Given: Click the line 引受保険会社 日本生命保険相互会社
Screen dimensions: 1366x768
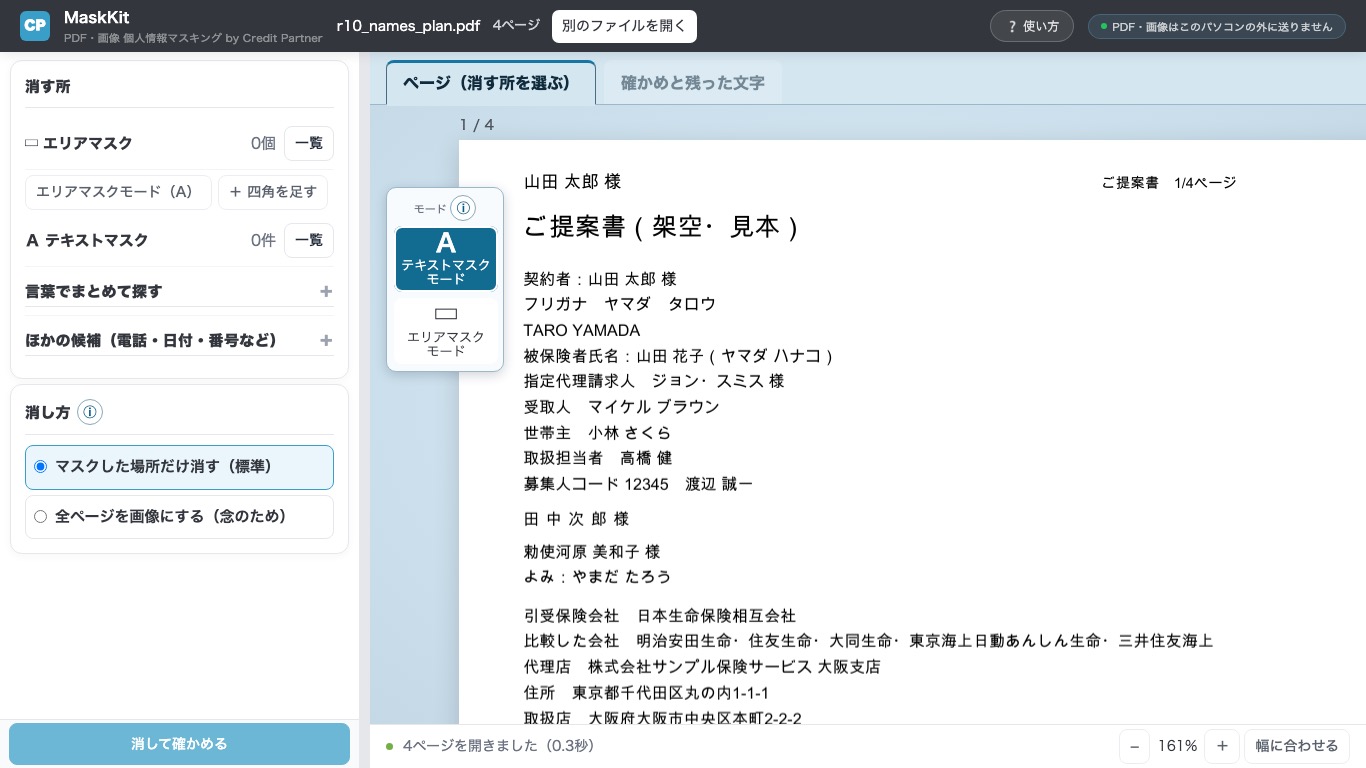Looking at the screenshot, I should [x=660, y=616].
